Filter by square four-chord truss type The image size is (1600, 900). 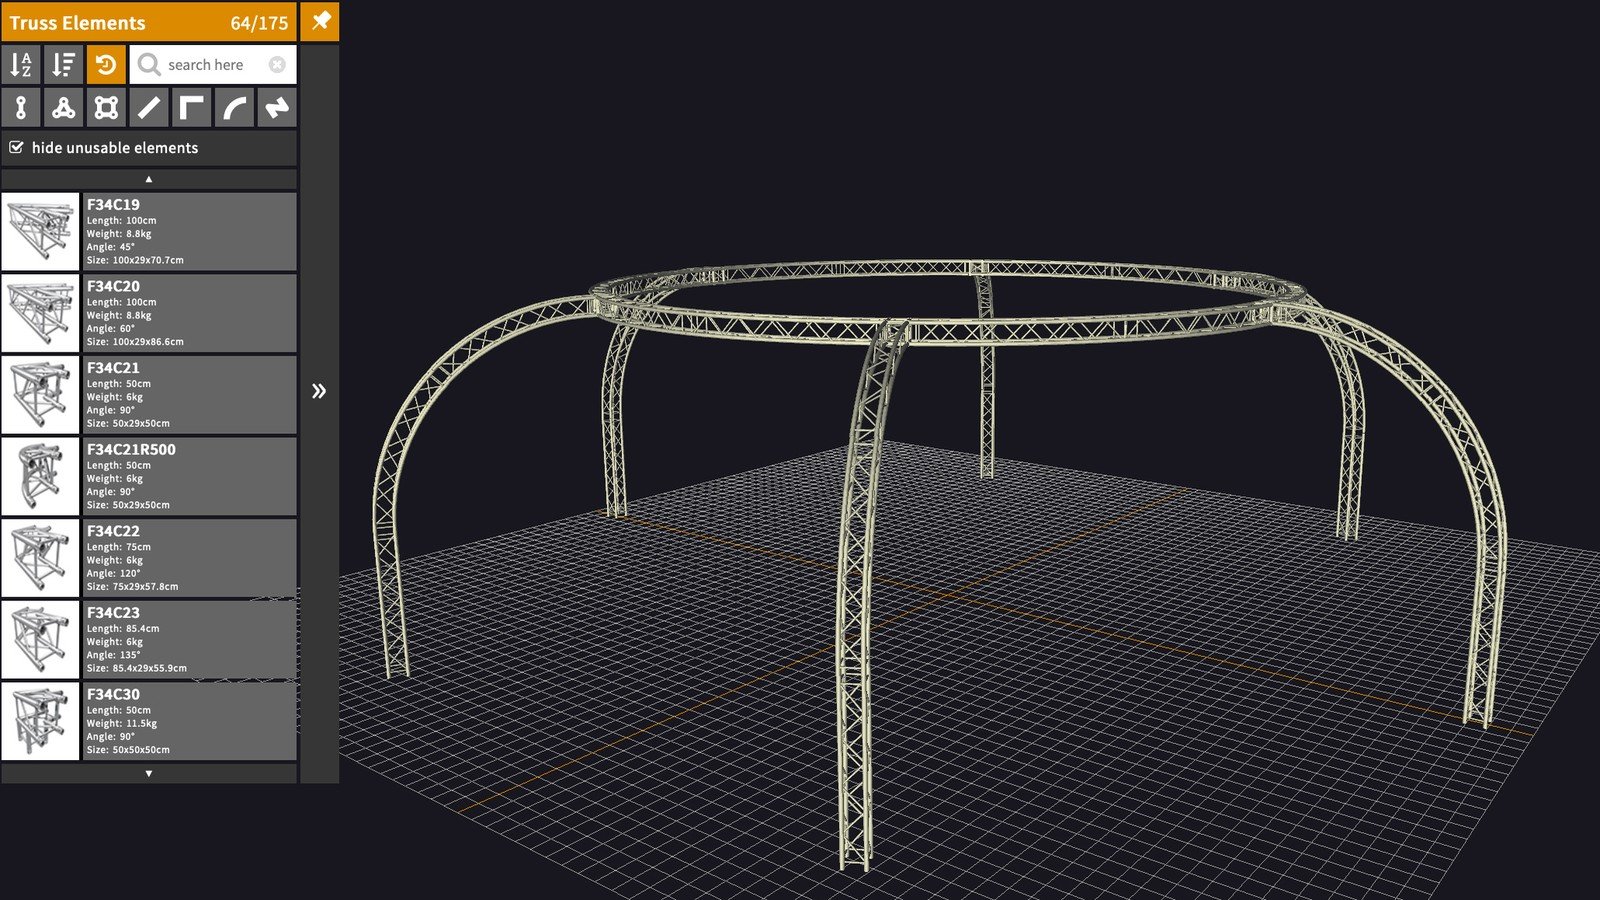tap(106, 108)
